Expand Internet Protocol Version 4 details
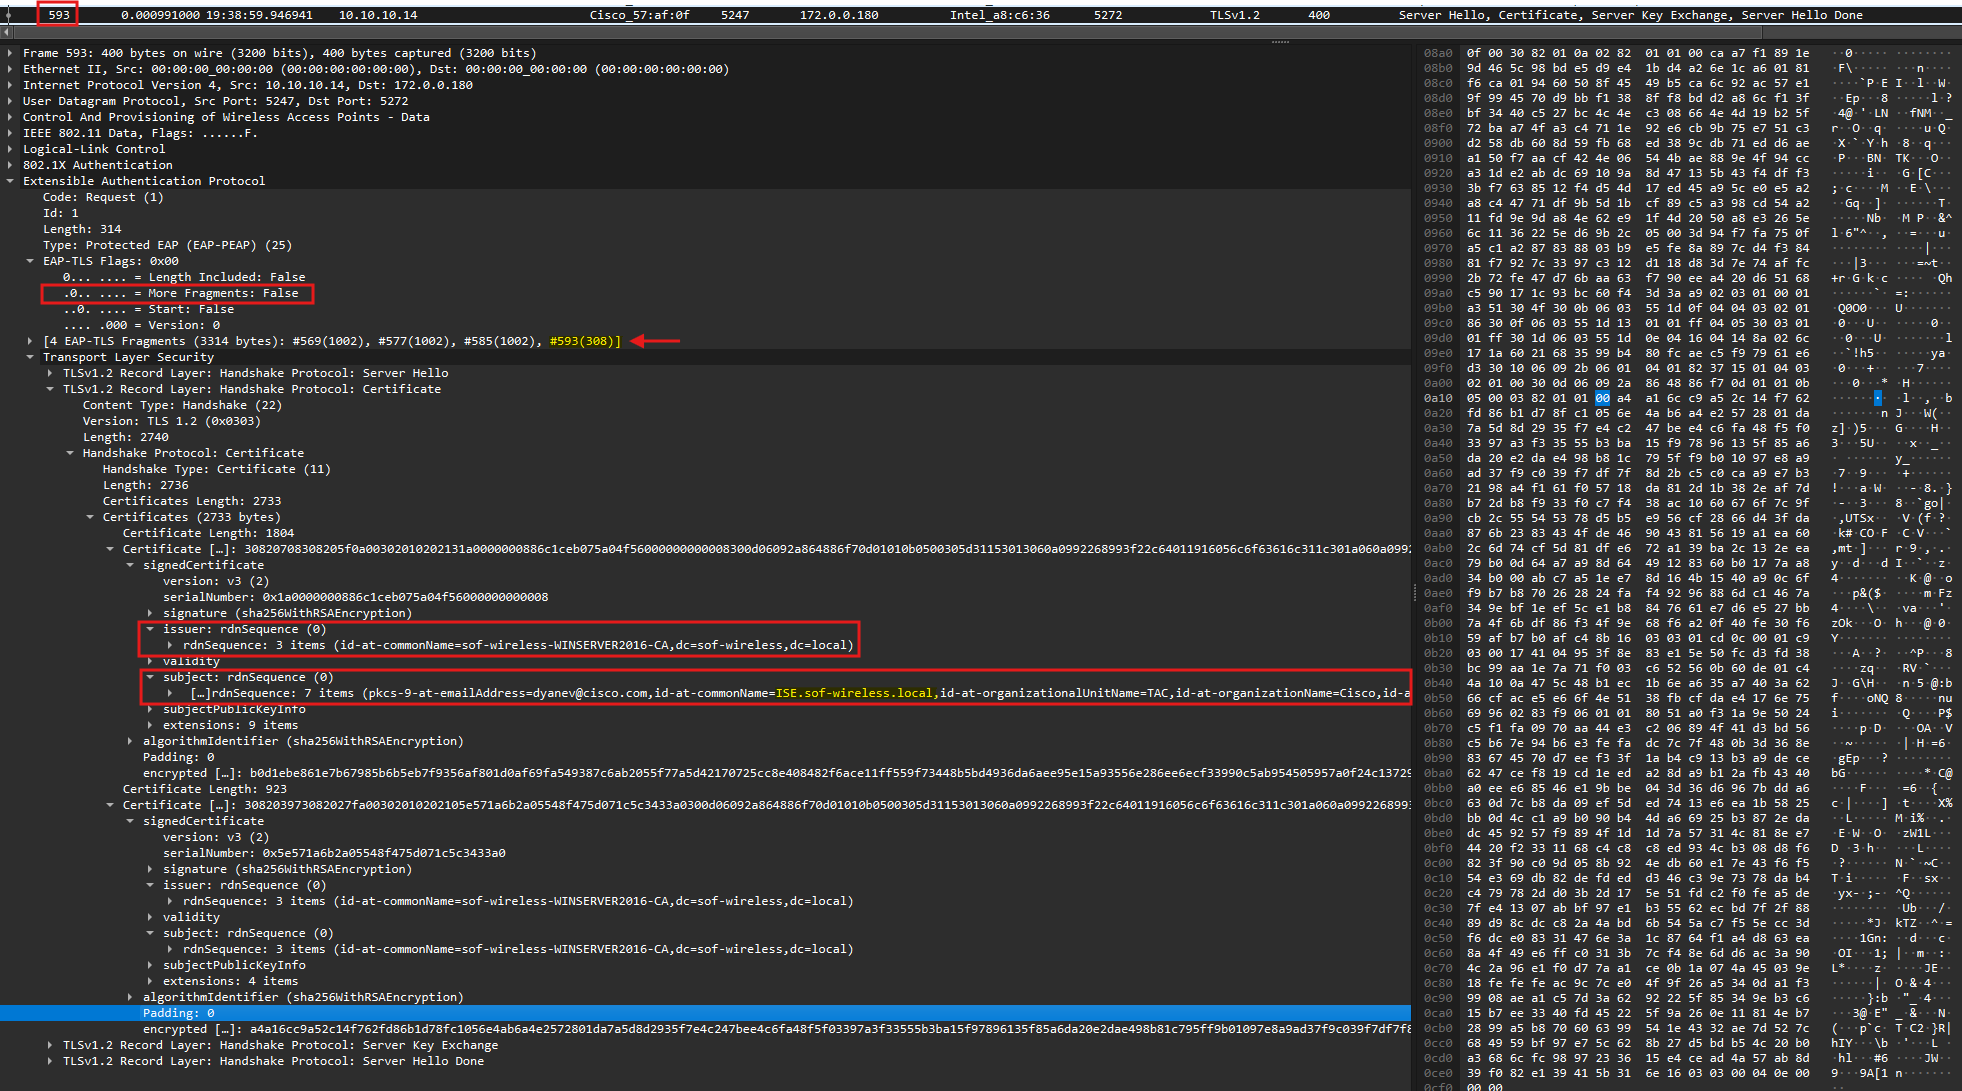1962x1091 pixels. [10, 85]
